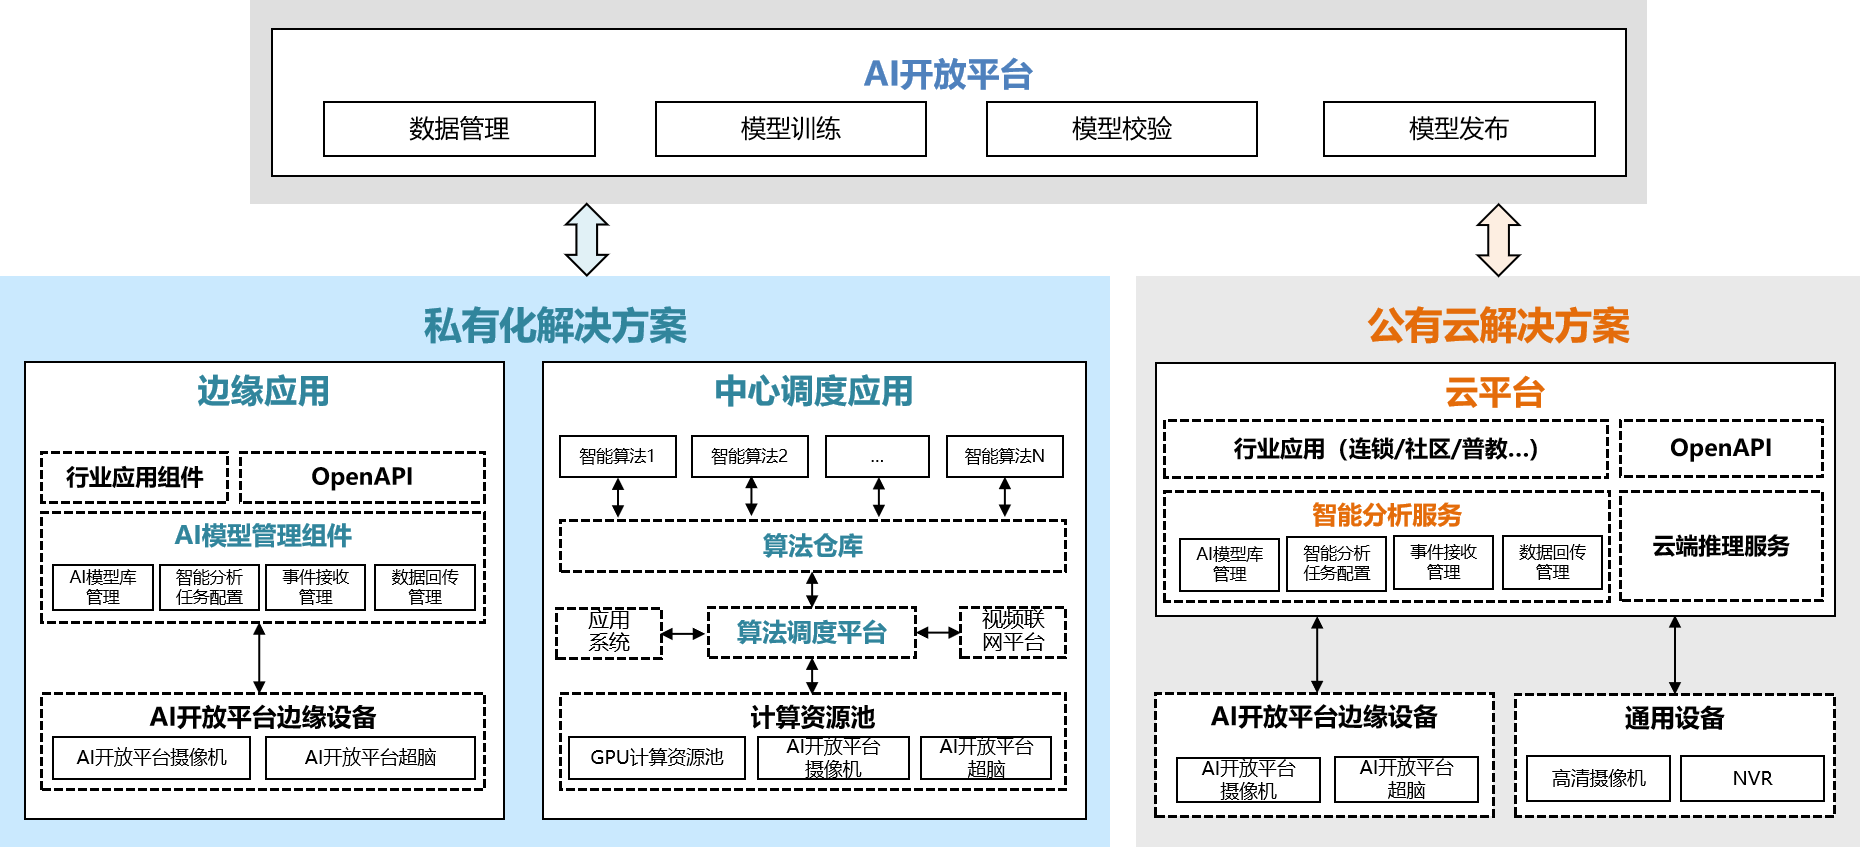Select the 云平台 heading
The image size is (1861, 848).
coord(1495,393)
